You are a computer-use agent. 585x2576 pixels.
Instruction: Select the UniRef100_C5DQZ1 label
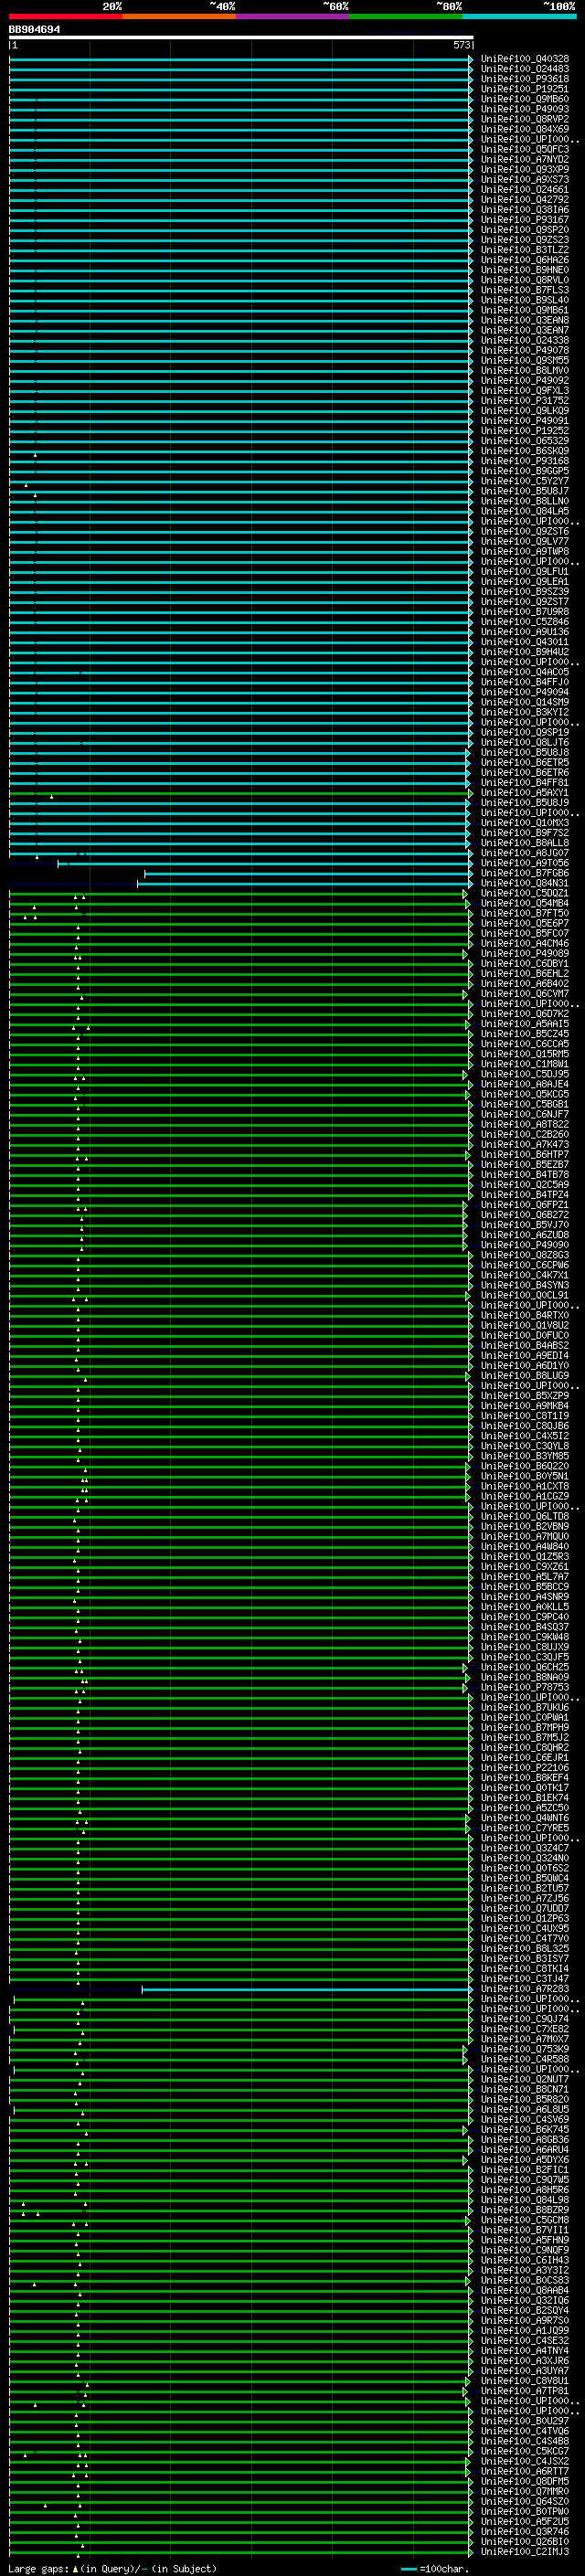(x=524, y=893)
